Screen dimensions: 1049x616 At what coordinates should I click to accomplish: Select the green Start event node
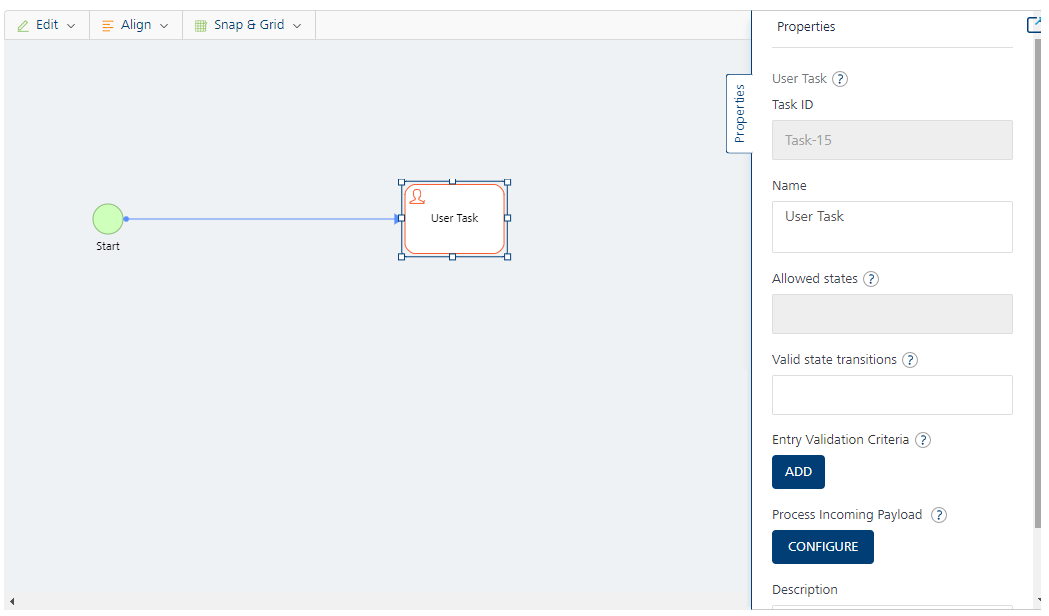[108, 219]
